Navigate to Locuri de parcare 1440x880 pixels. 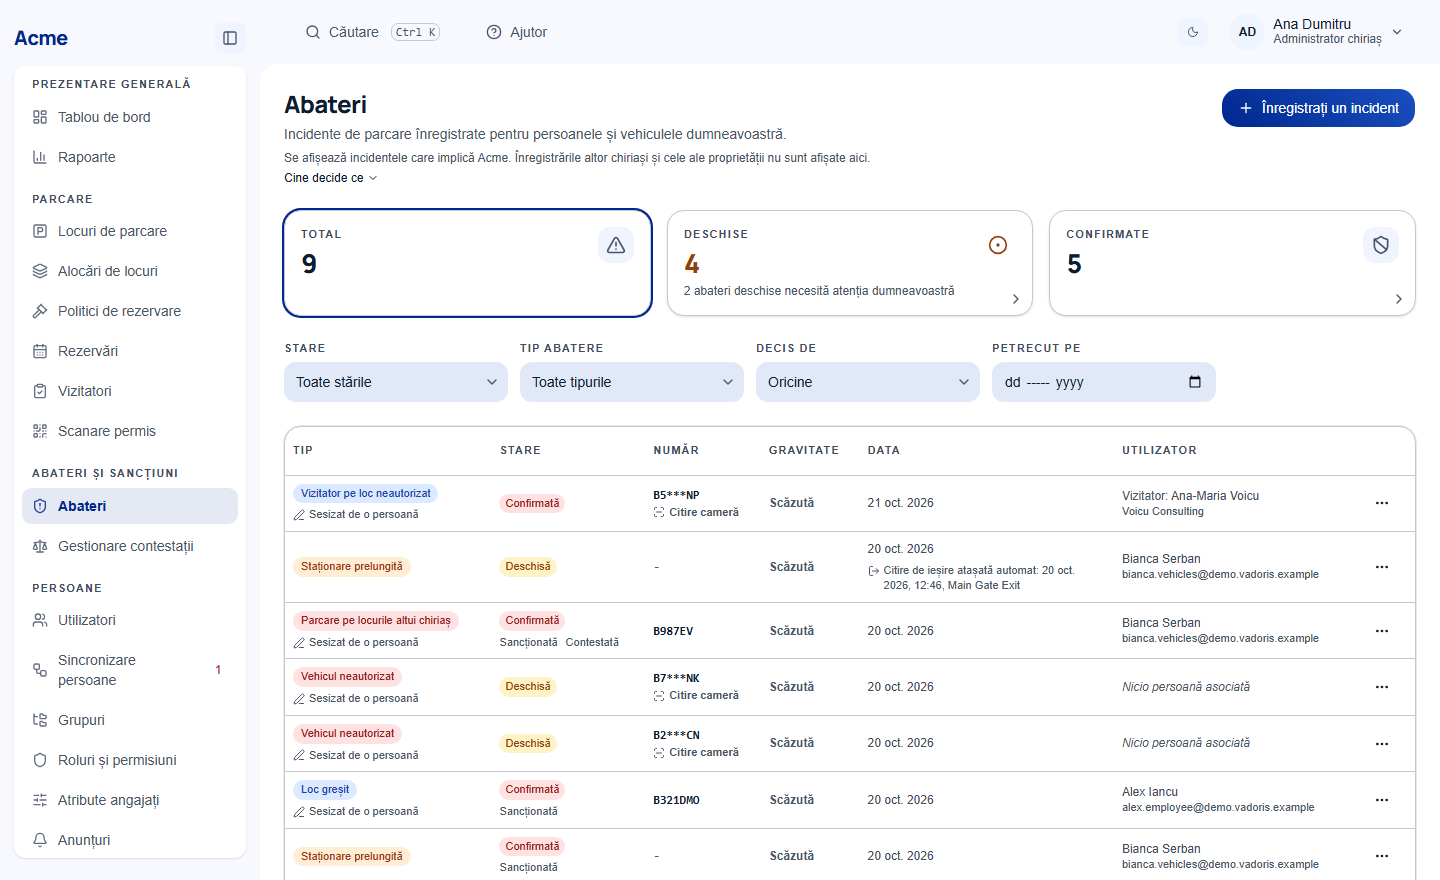pyautogui.click(x=130, y=231)
